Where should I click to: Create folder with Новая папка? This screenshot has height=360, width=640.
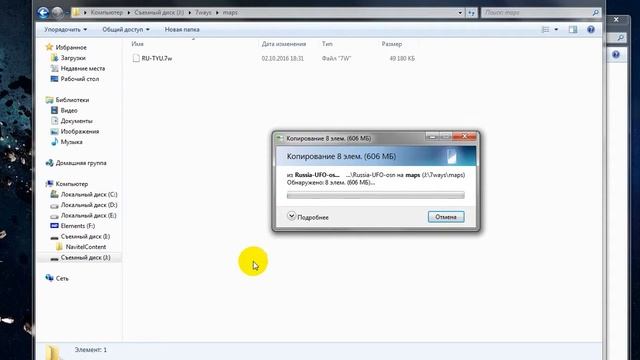click(182, 29)
